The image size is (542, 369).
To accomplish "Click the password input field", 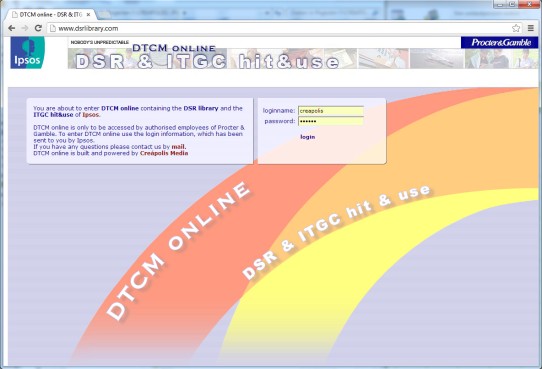I will (x=331, y=121).
